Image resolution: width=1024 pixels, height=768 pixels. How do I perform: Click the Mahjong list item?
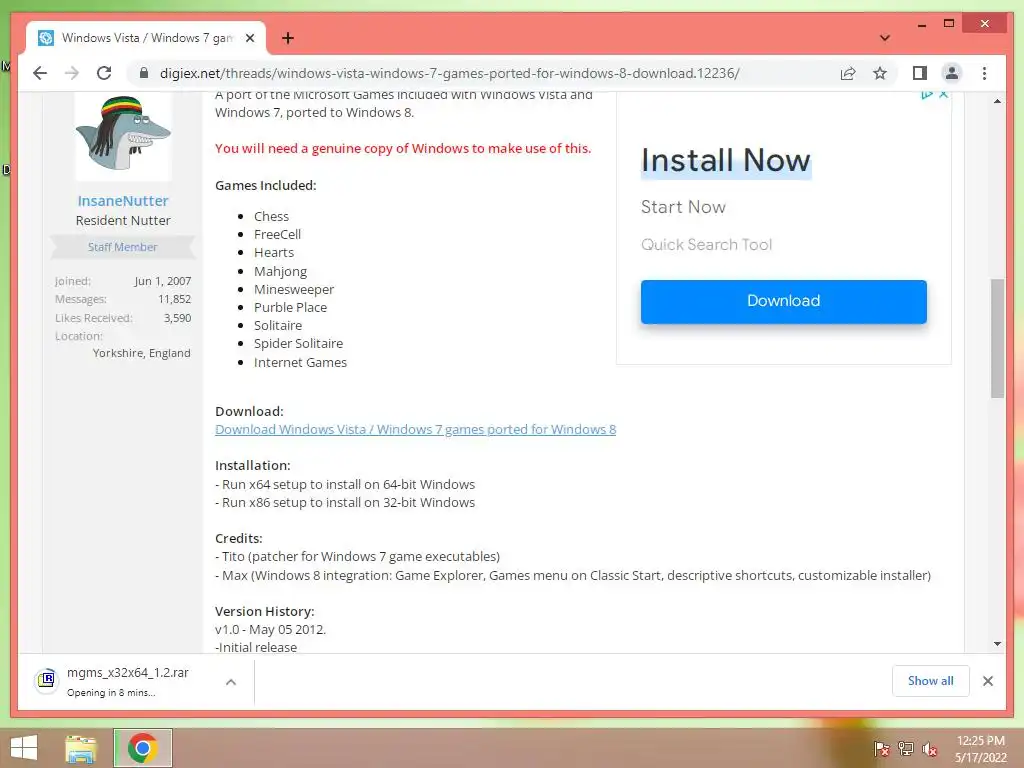[280, 271]
